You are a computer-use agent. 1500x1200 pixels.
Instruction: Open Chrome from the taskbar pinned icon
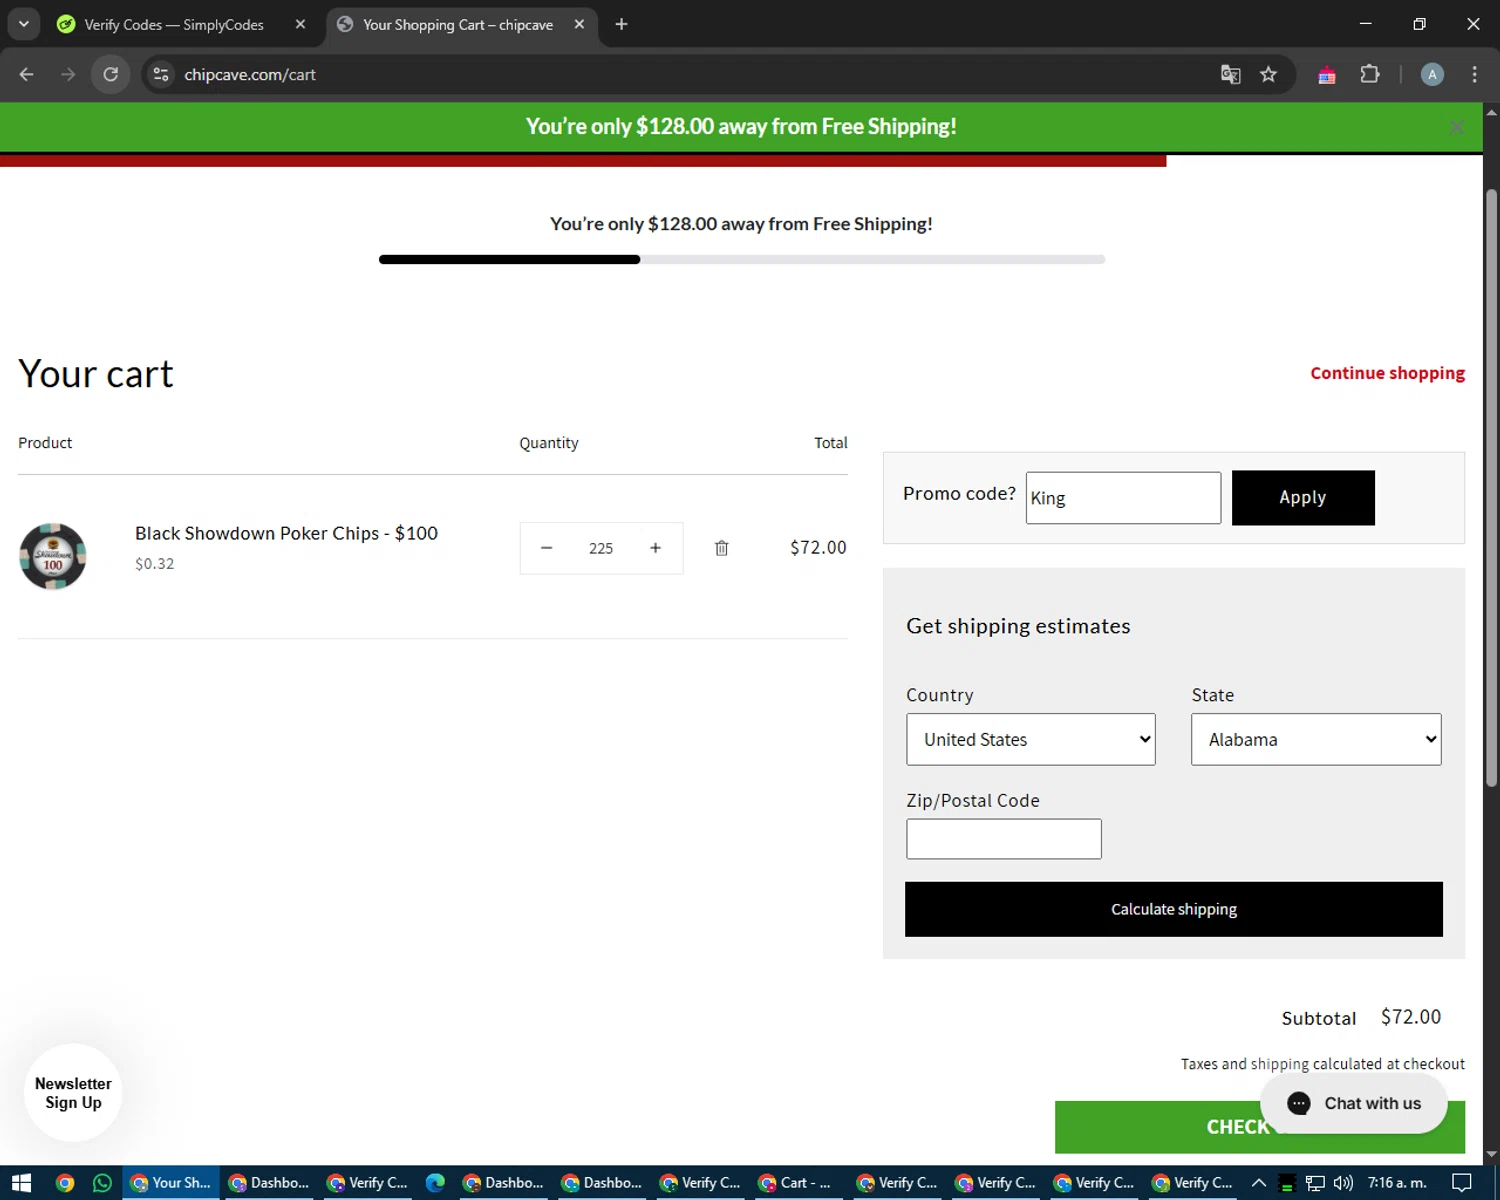coord(65,1183)
